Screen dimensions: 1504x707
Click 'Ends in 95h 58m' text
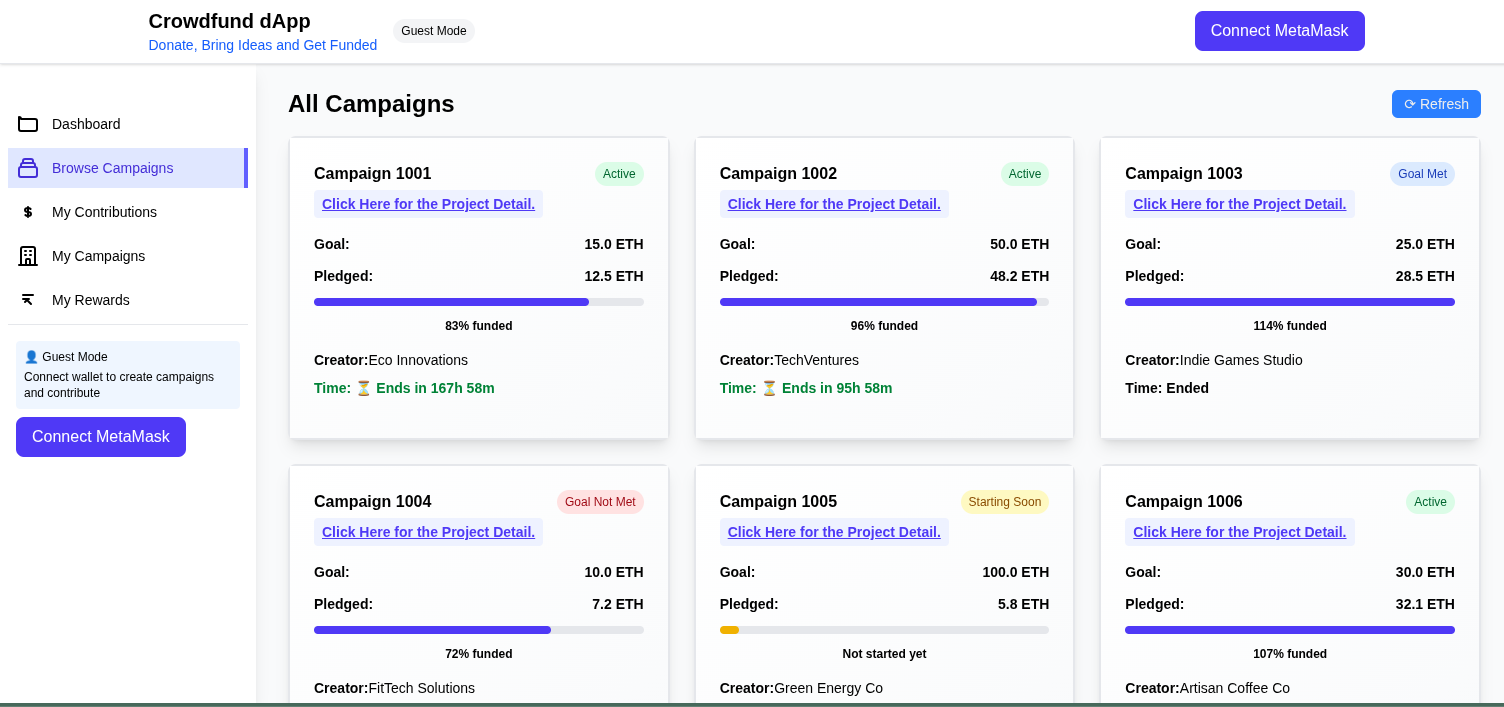(x=837, y=388)
